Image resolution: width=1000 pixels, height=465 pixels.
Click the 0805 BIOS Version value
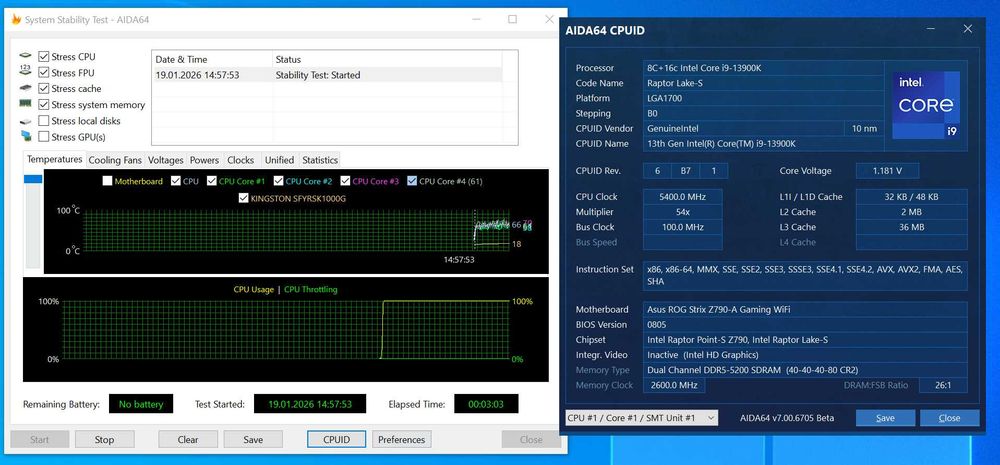pos(805,325)
